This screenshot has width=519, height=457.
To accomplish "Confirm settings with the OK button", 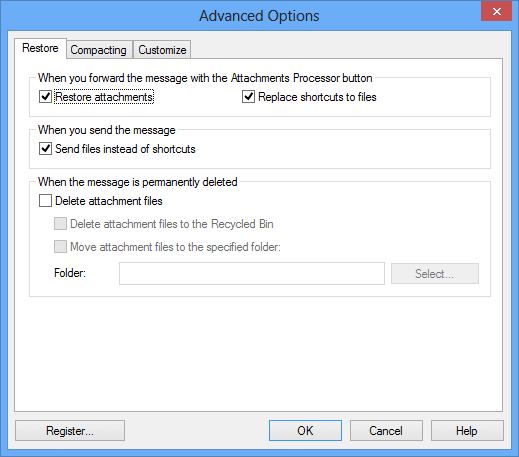I will pos(305,431).
